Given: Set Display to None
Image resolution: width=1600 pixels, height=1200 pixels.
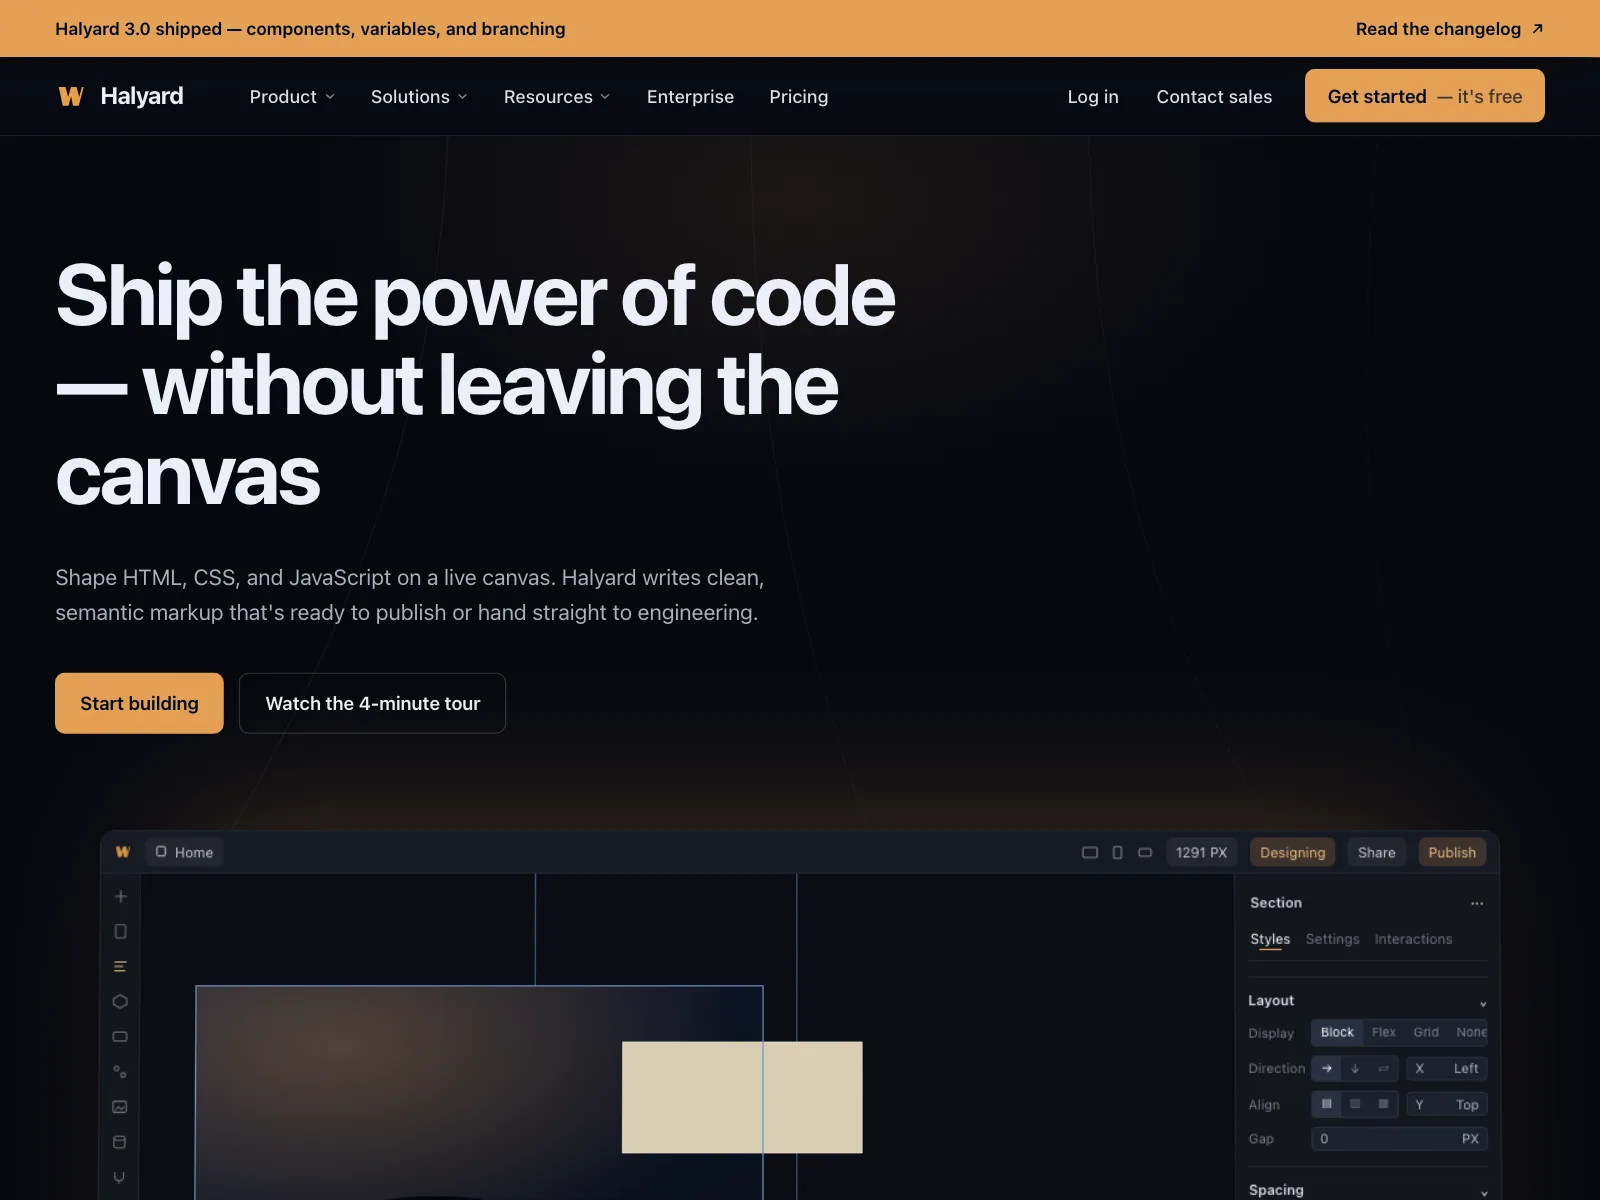Looking at the screenshot, I should pos(1470,1032).
